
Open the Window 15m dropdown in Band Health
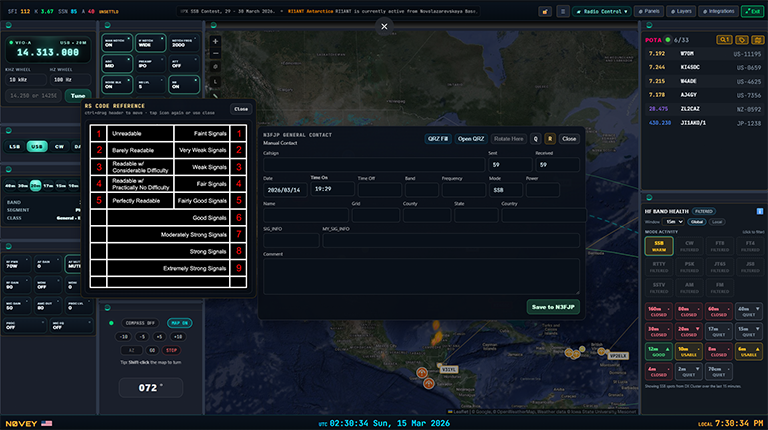click(673, 222)
